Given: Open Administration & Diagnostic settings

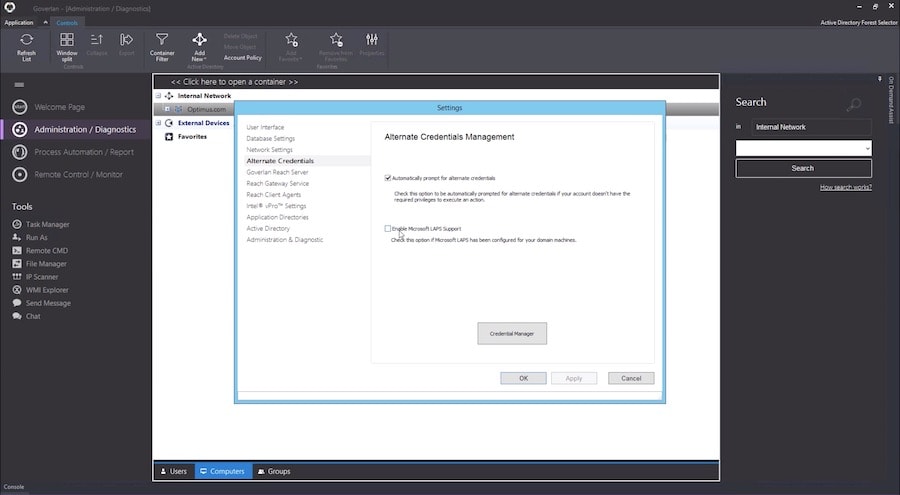Looking at the screenshot, I should [285, 239].
